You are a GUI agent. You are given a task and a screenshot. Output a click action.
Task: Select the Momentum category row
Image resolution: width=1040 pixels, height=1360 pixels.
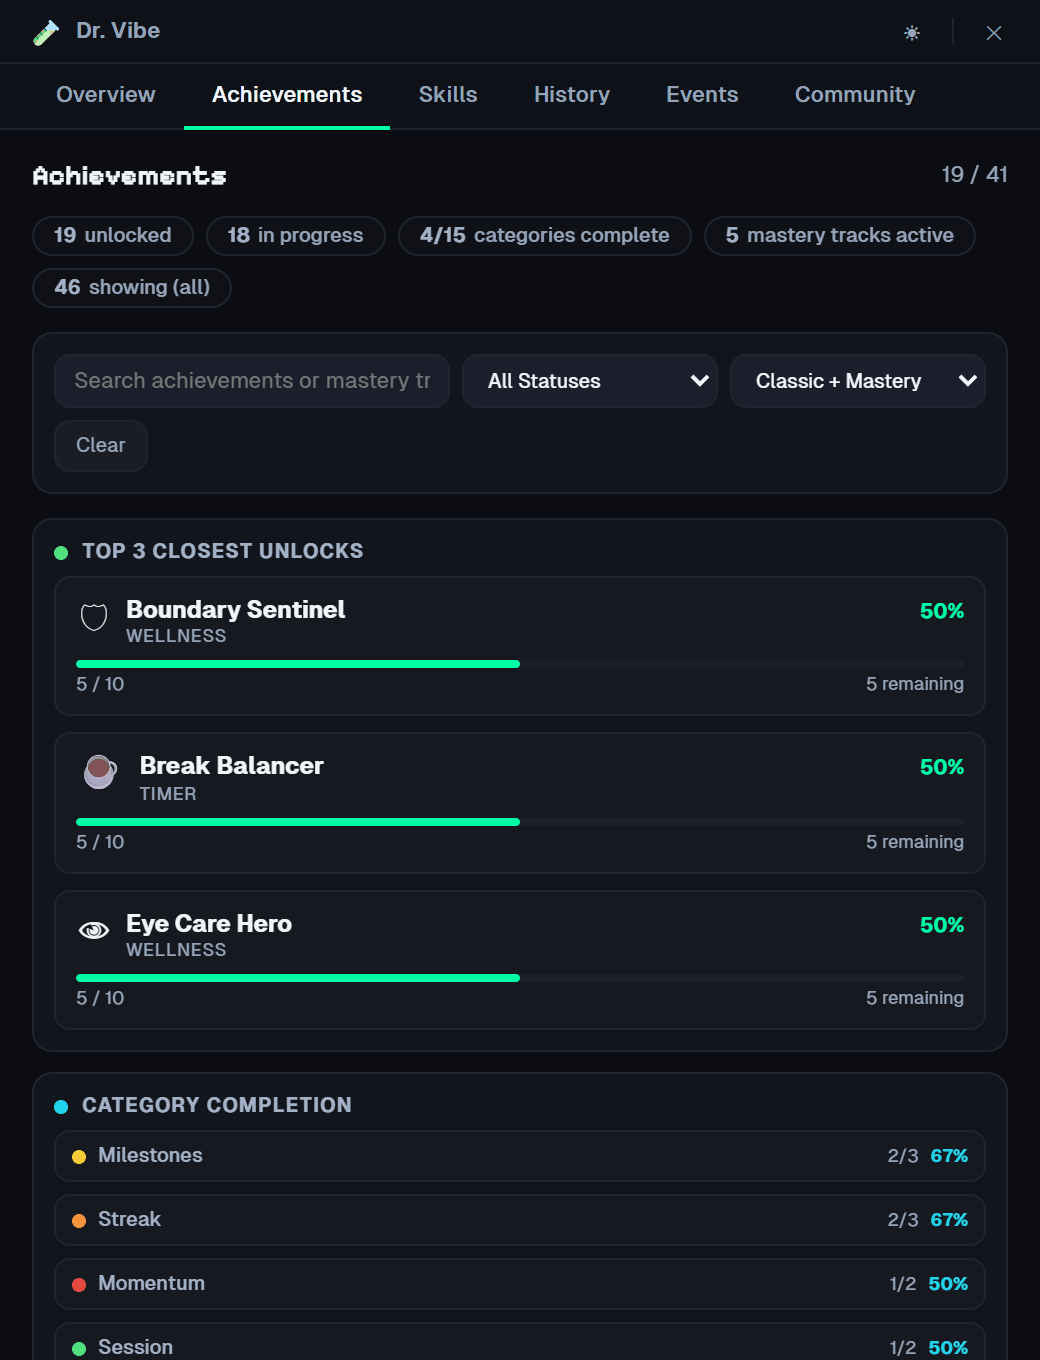click(x=520, y=1284)
